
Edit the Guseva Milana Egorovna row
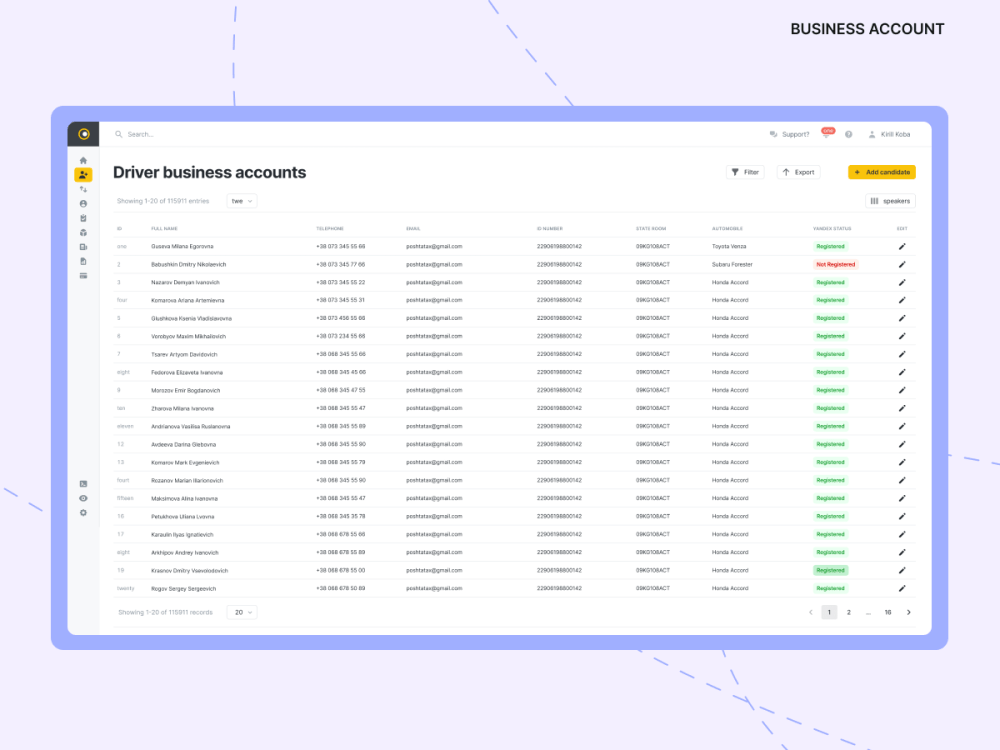[902, 246]
